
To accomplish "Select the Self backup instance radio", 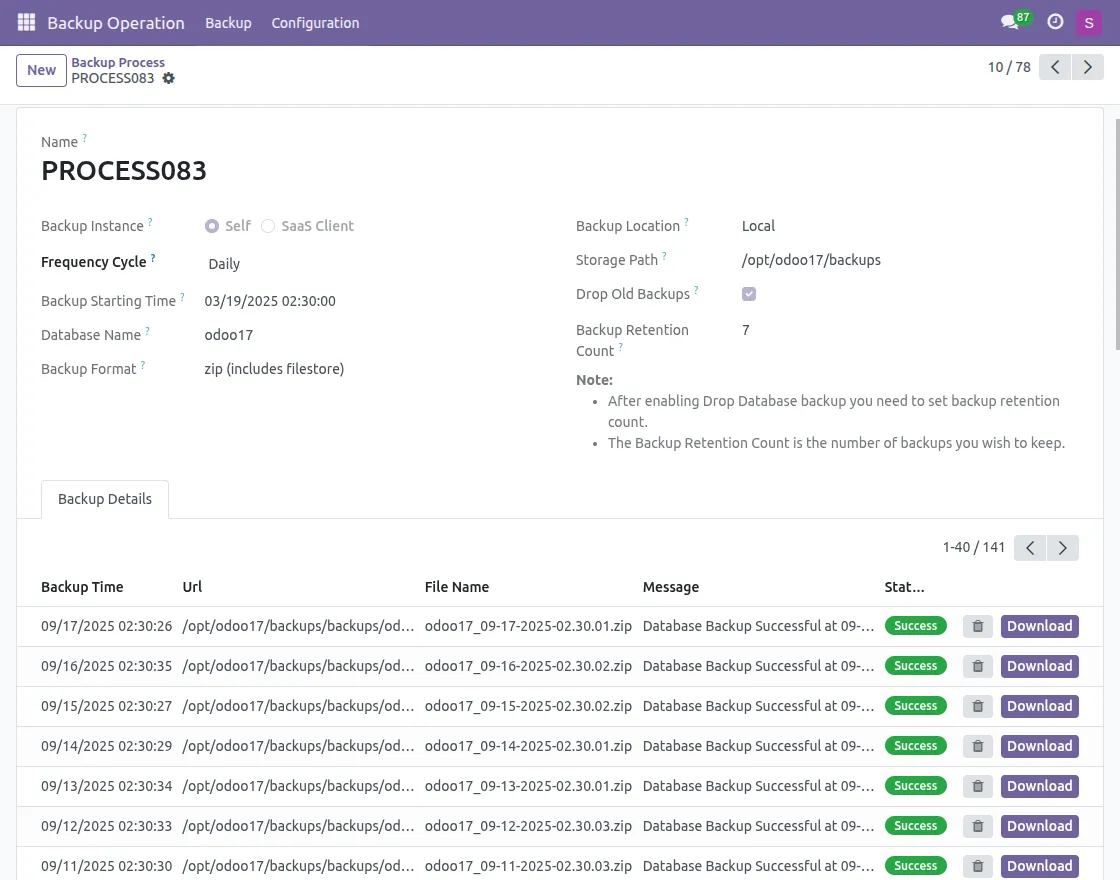I will click(x=210, y=226).
